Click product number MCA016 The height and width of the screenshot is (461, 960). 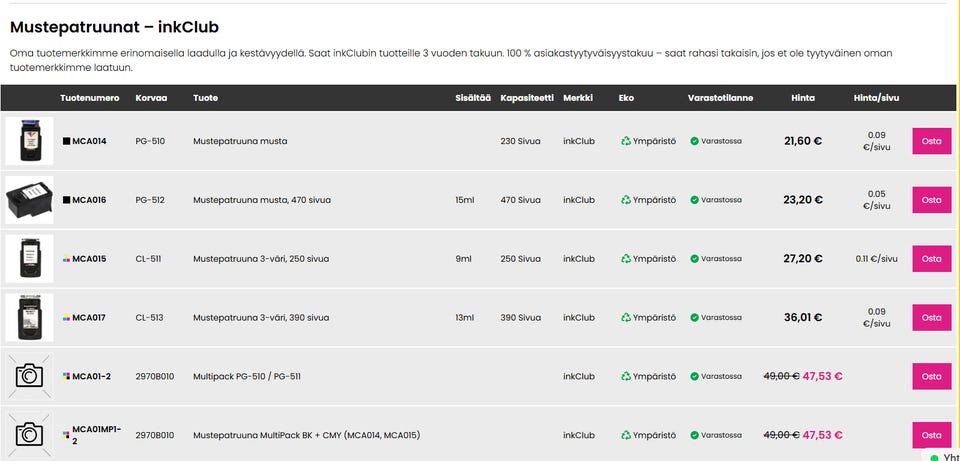click(89, 200)
